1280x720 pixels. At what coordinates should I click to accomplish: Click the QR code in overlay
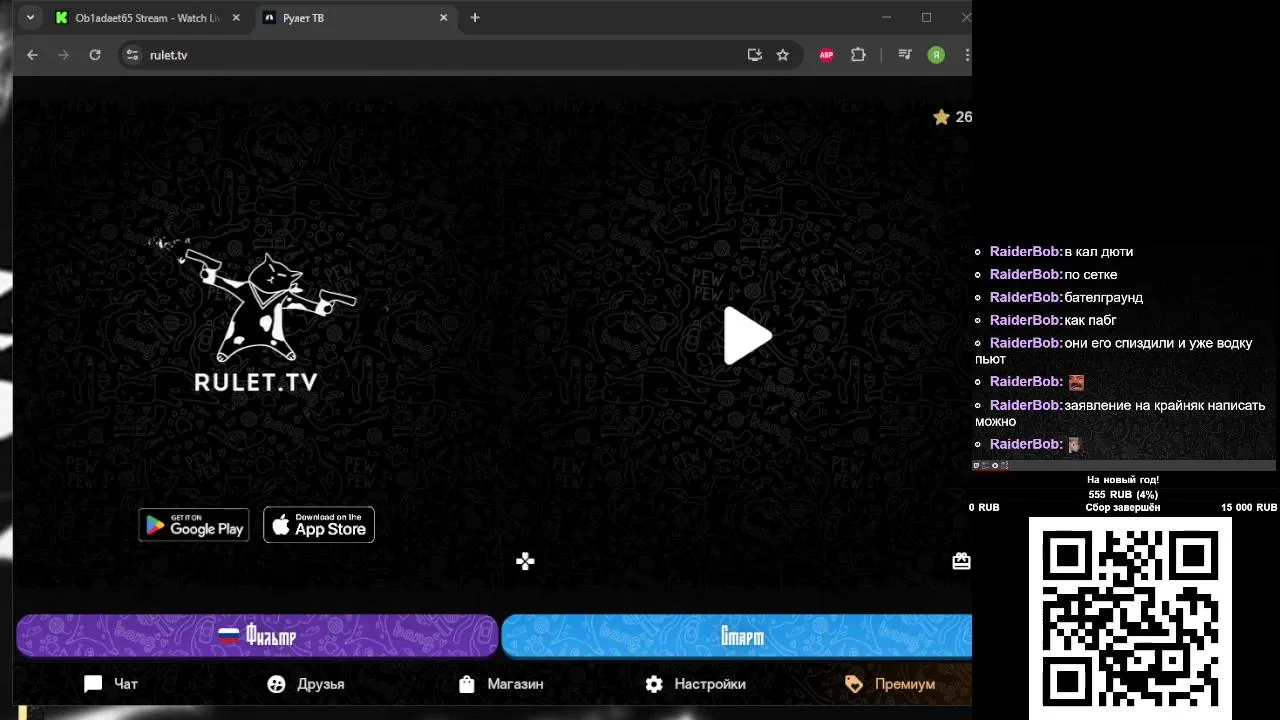1130,618
